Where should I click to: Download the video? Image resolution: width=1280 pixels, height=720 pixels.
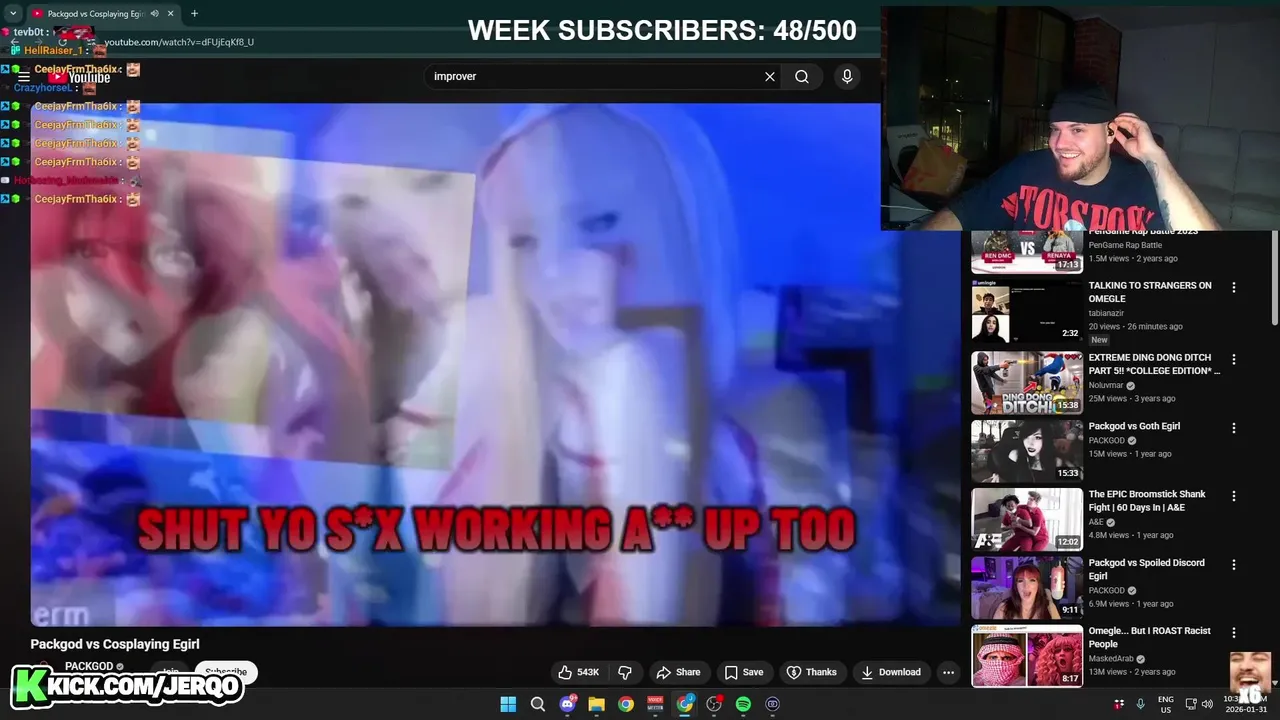pos(891,672)
